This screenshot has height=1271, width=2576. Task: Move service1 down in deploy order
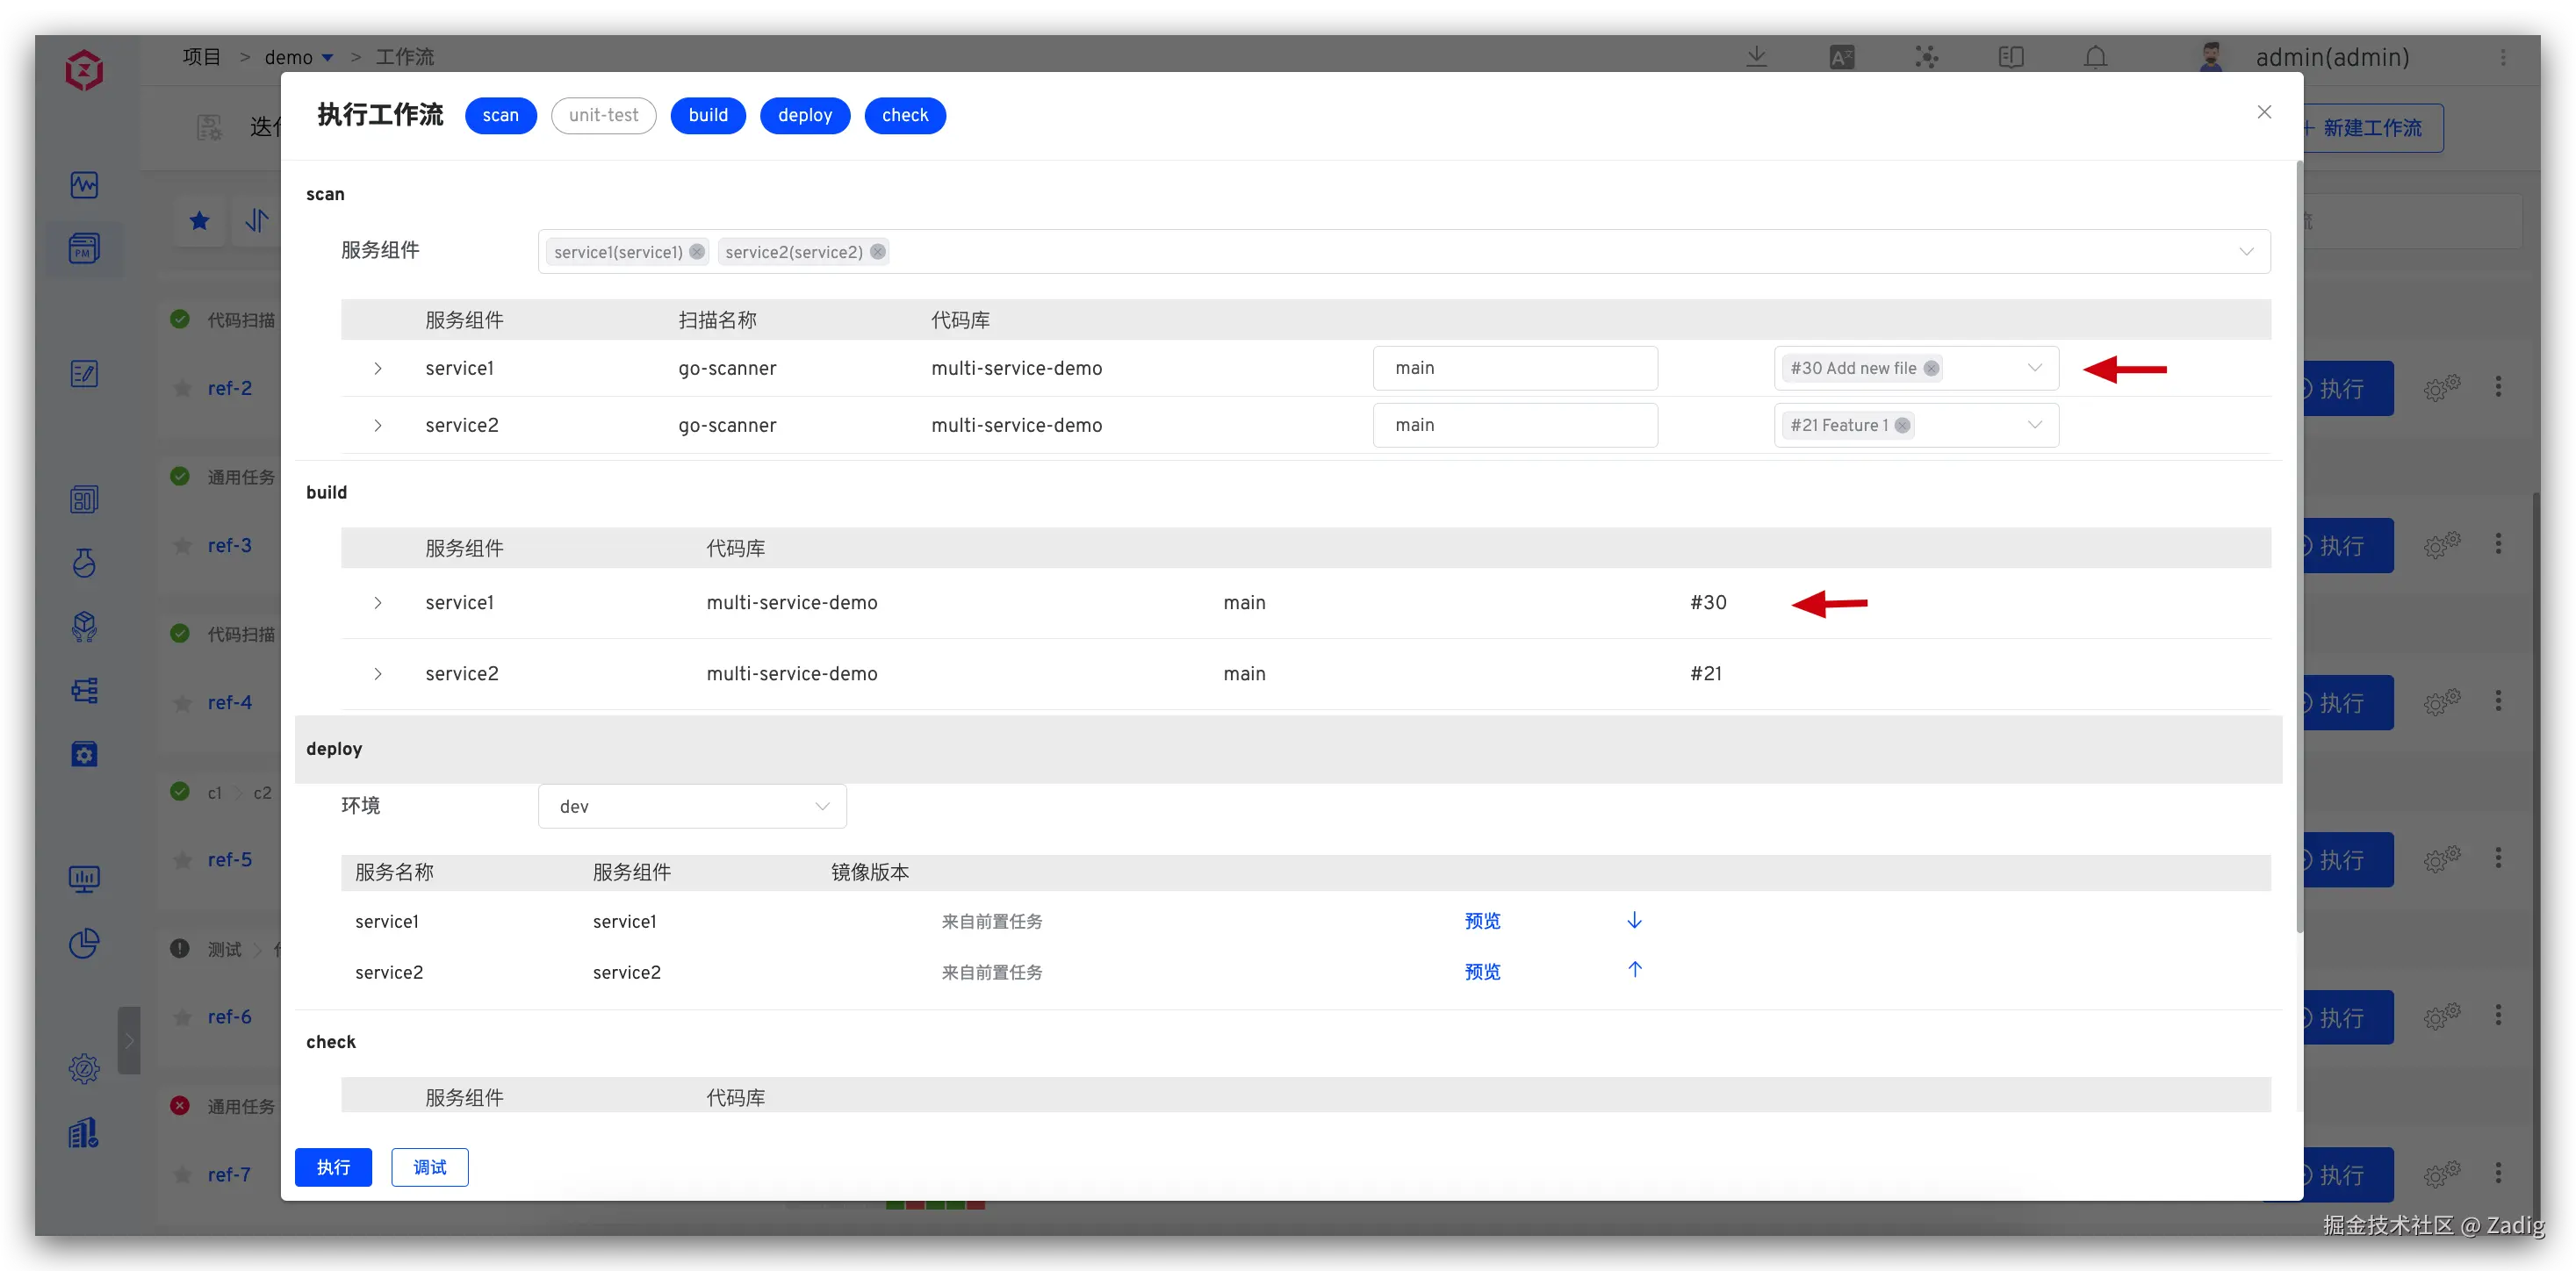pos(1634,920)
